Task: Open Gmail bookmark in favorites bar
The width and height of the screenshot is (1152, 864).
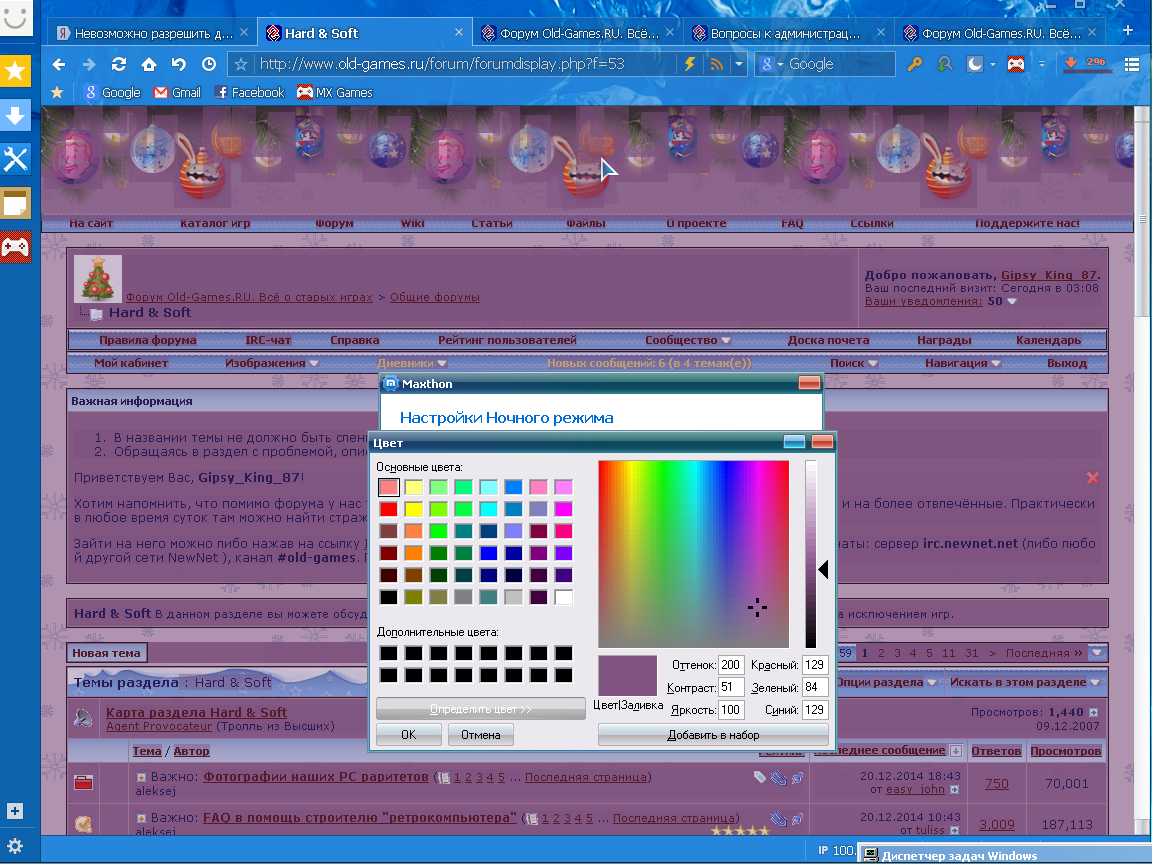Action: tap(177, 93)
